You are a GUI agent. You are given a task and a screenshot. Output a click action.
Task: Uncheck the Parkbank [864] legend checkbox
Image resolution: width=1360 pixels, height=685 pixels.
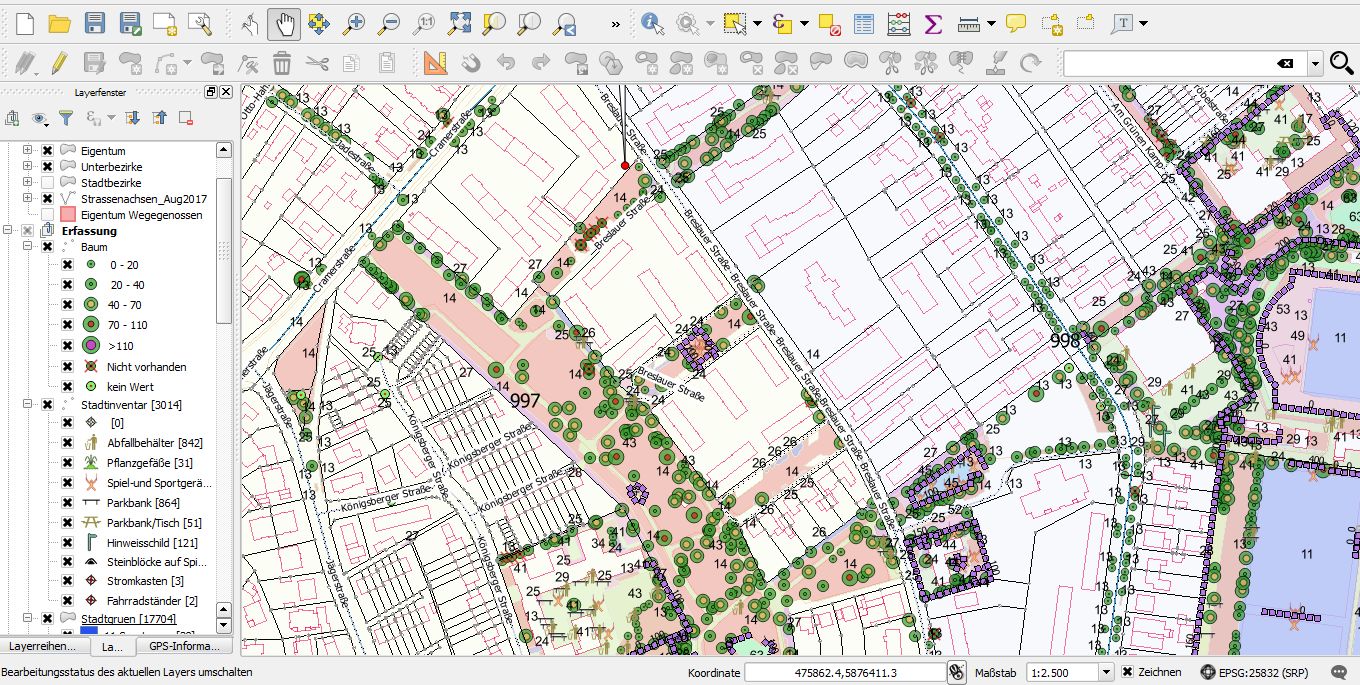point(67,502)
